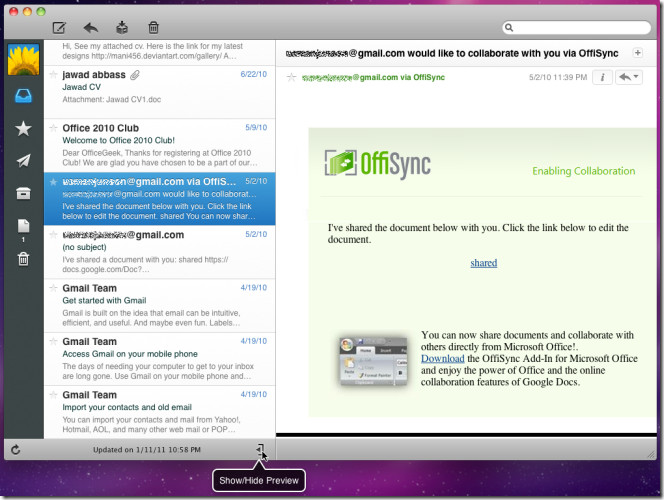Show message info with i button
Viewport: 664px width, 500px height.
point(602,77)
